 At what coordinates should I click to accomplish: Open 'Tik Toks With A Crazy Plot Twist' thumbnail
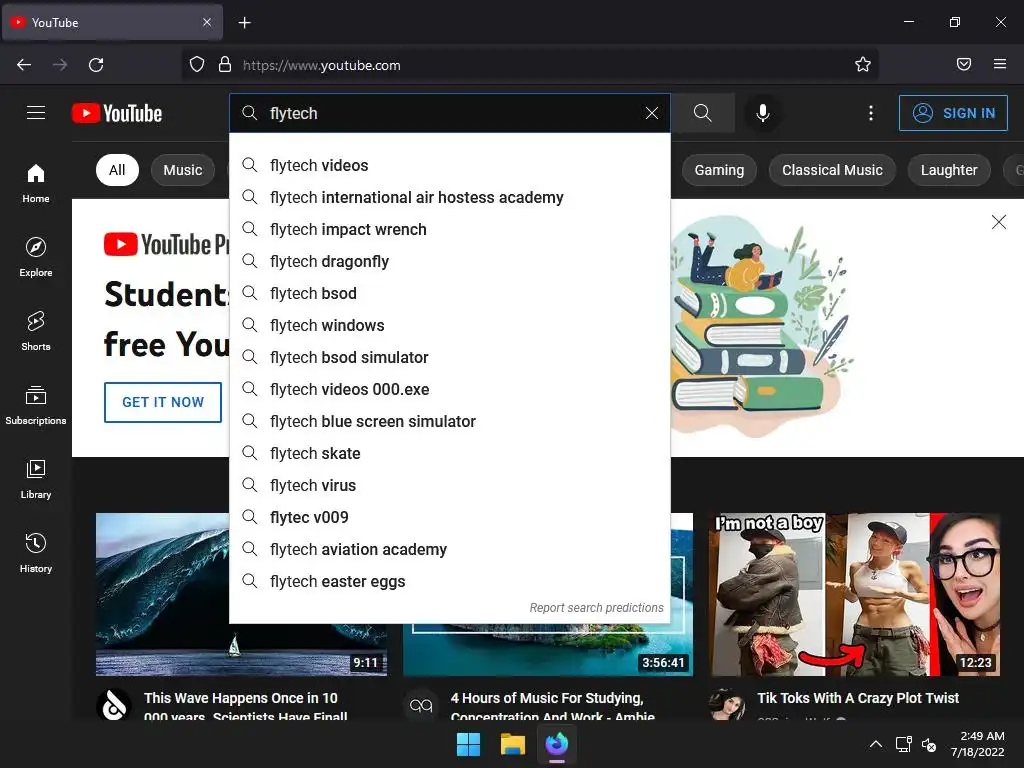[x=855, y=594]
